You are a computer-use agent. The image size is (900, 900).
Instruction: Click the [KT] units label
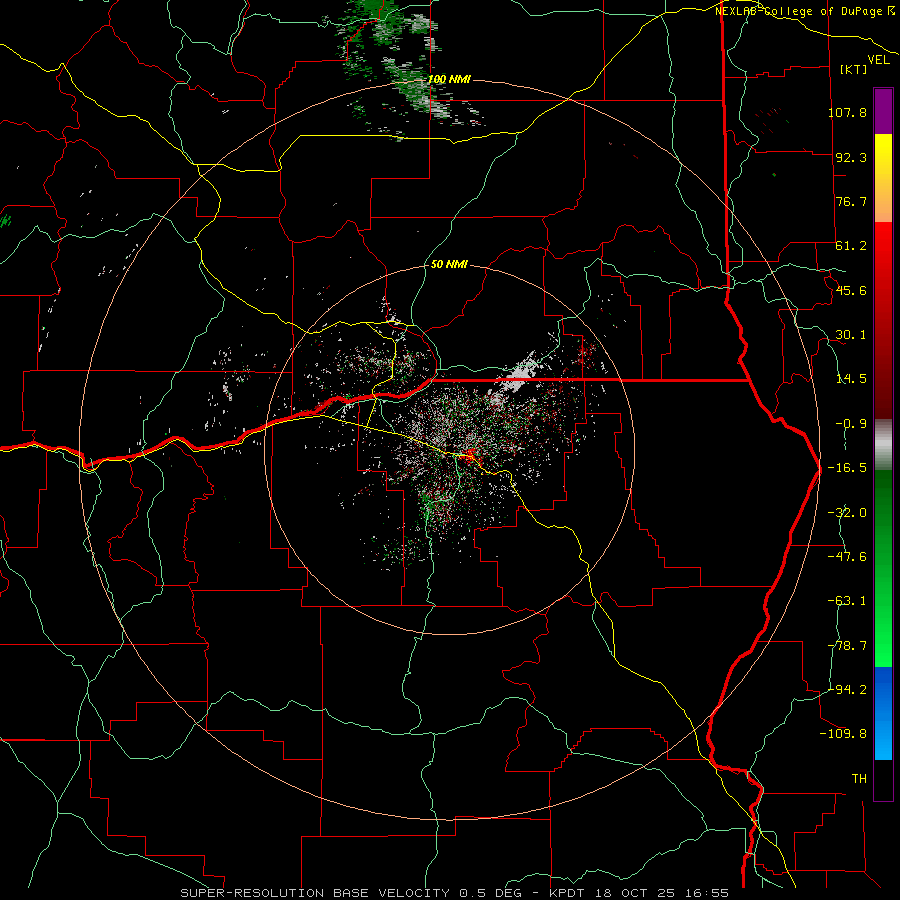854,69
